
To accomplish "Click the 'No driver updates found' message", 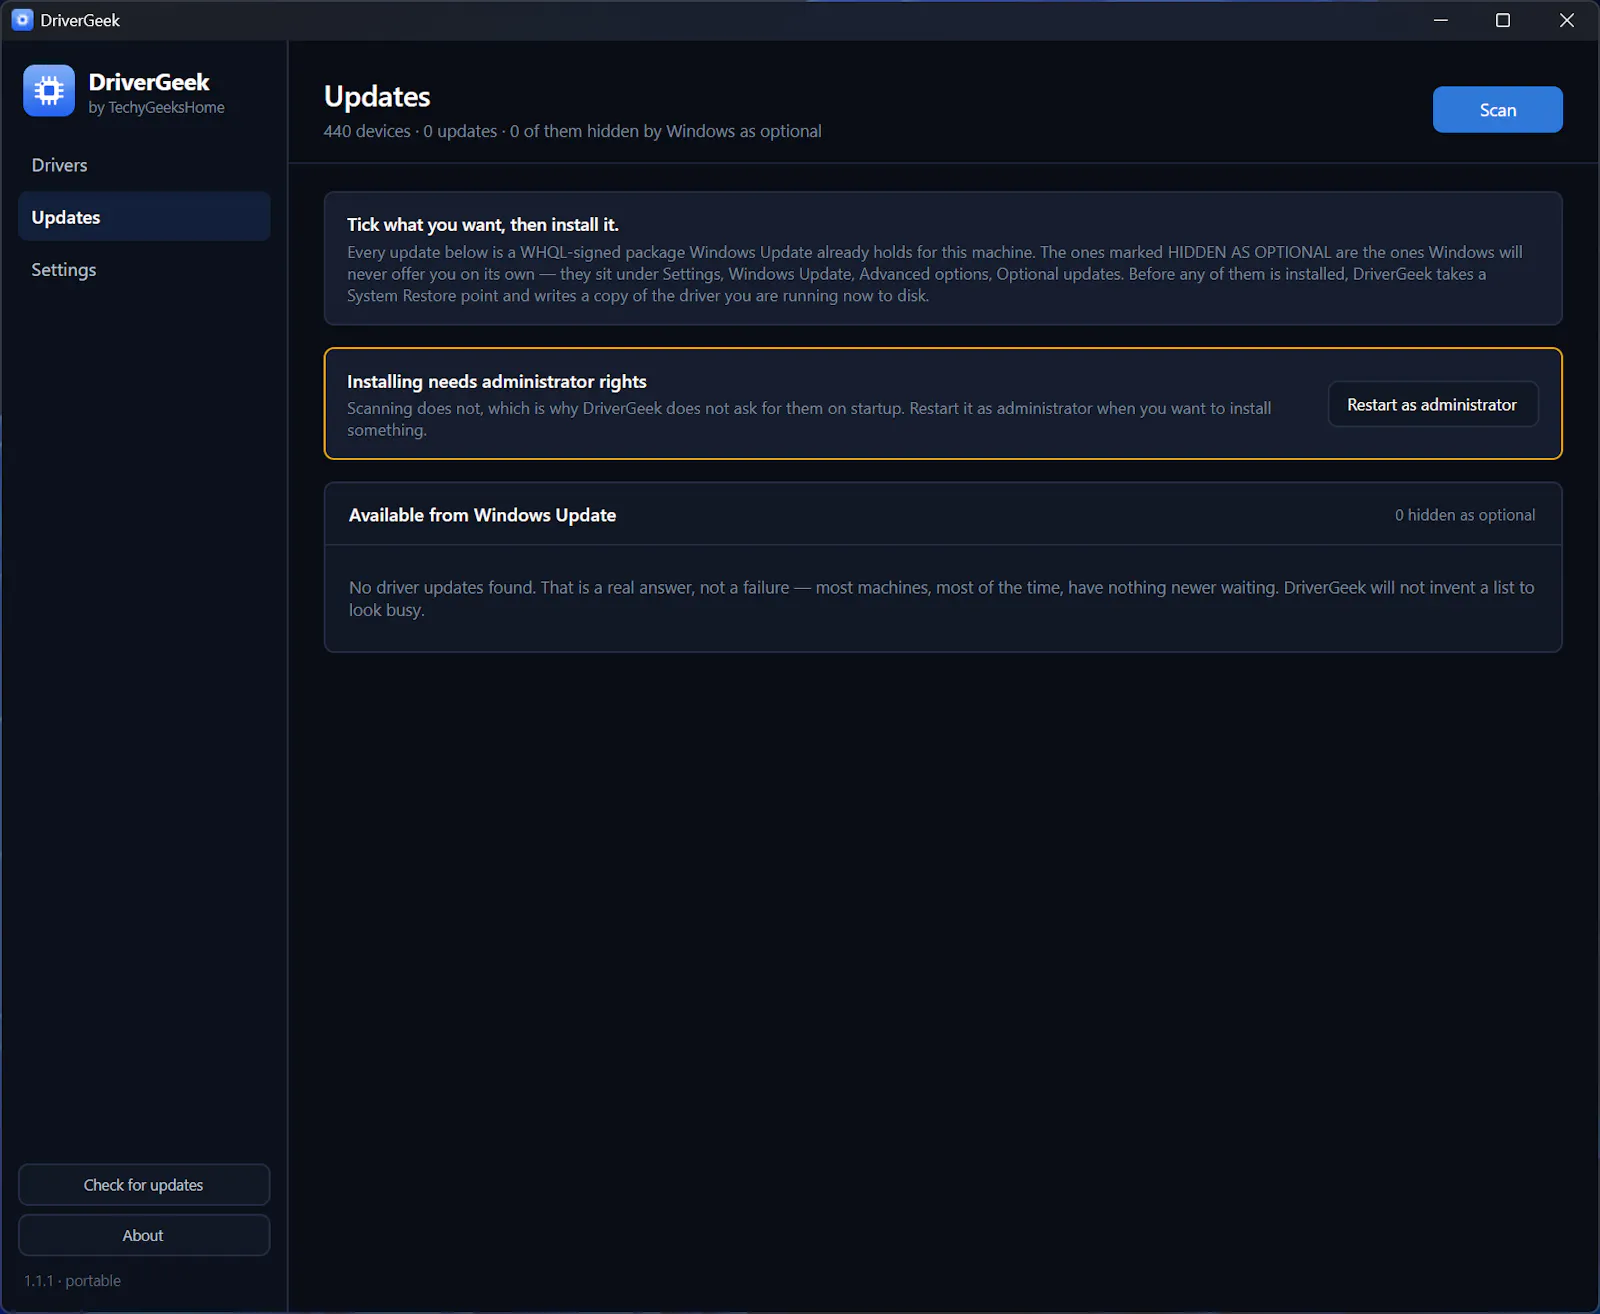I will [x=941, y=599].
